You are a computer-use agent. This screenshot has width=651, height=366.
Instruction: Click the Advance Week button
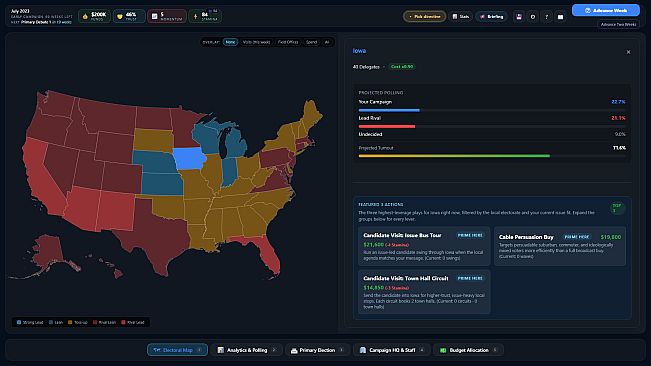[606, 10]
